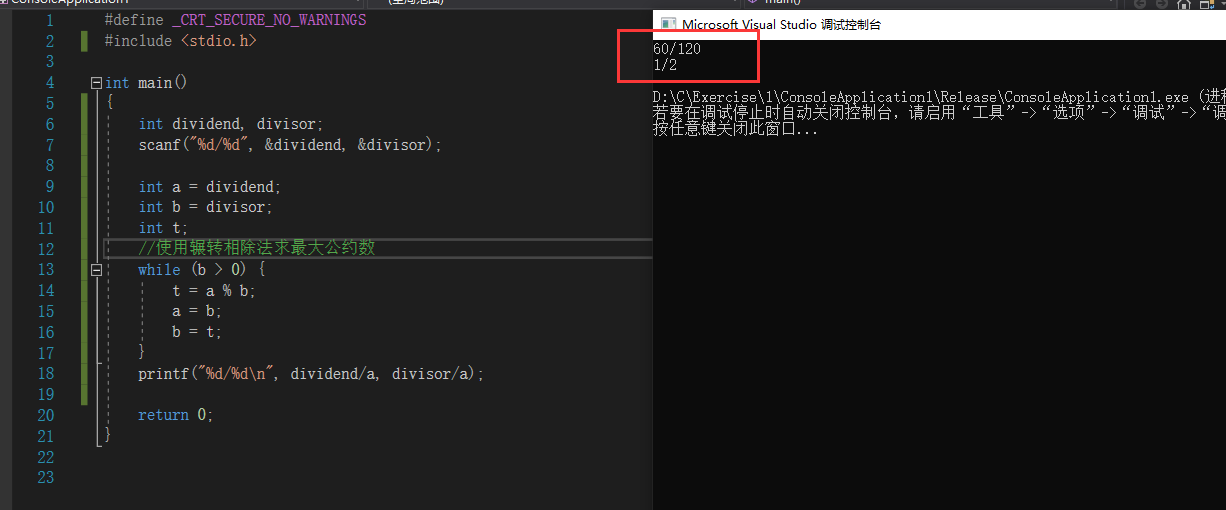
Task: Click the _CRT_SECURE_NO_WARNINGS macro text
Action: click(269, 20)
